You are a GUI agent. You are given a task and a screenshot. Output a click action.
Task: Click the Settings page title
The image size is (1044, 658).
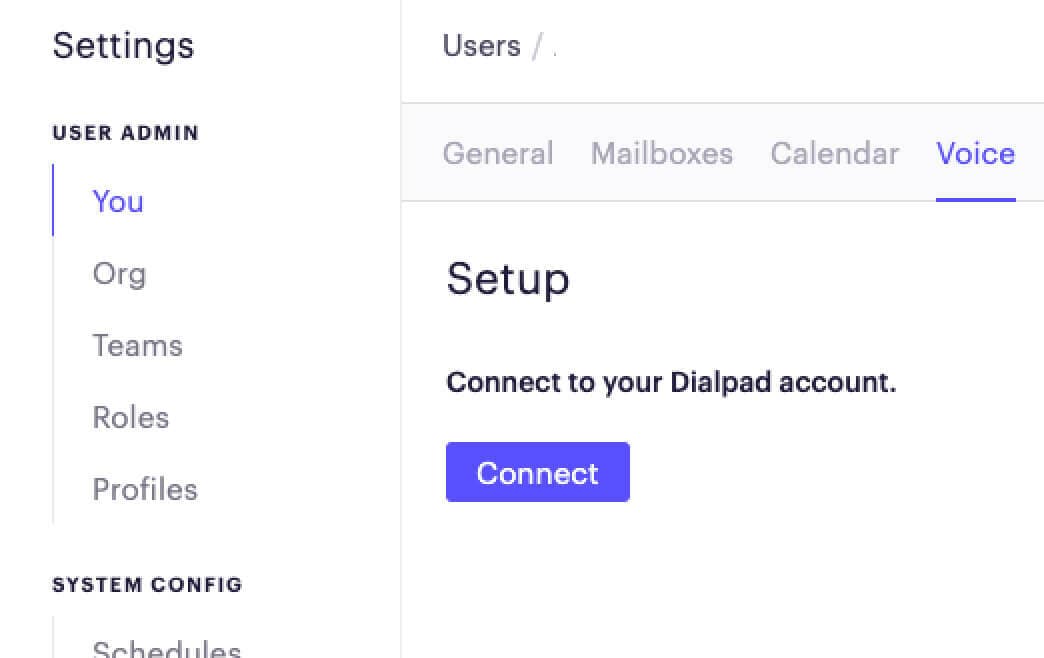(x=123, y=46)
